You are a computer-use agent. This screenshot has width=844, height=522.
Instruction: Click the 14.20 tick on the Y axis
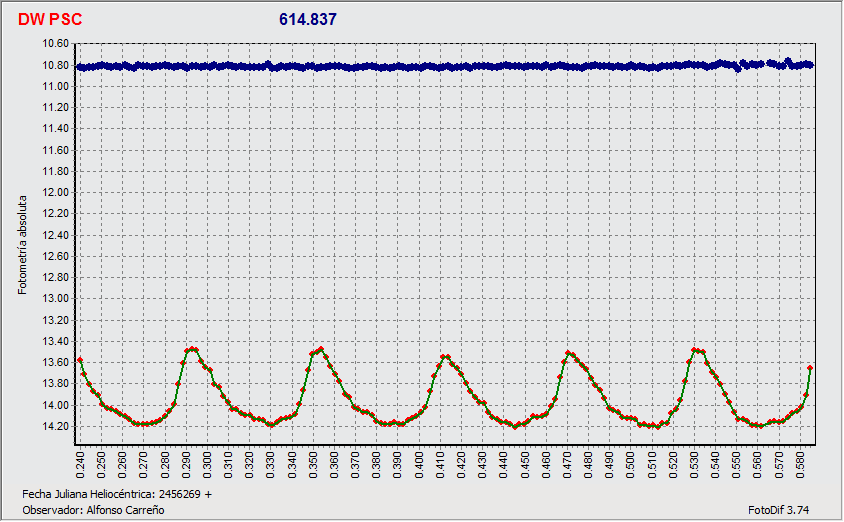click(x=56, y=427)
